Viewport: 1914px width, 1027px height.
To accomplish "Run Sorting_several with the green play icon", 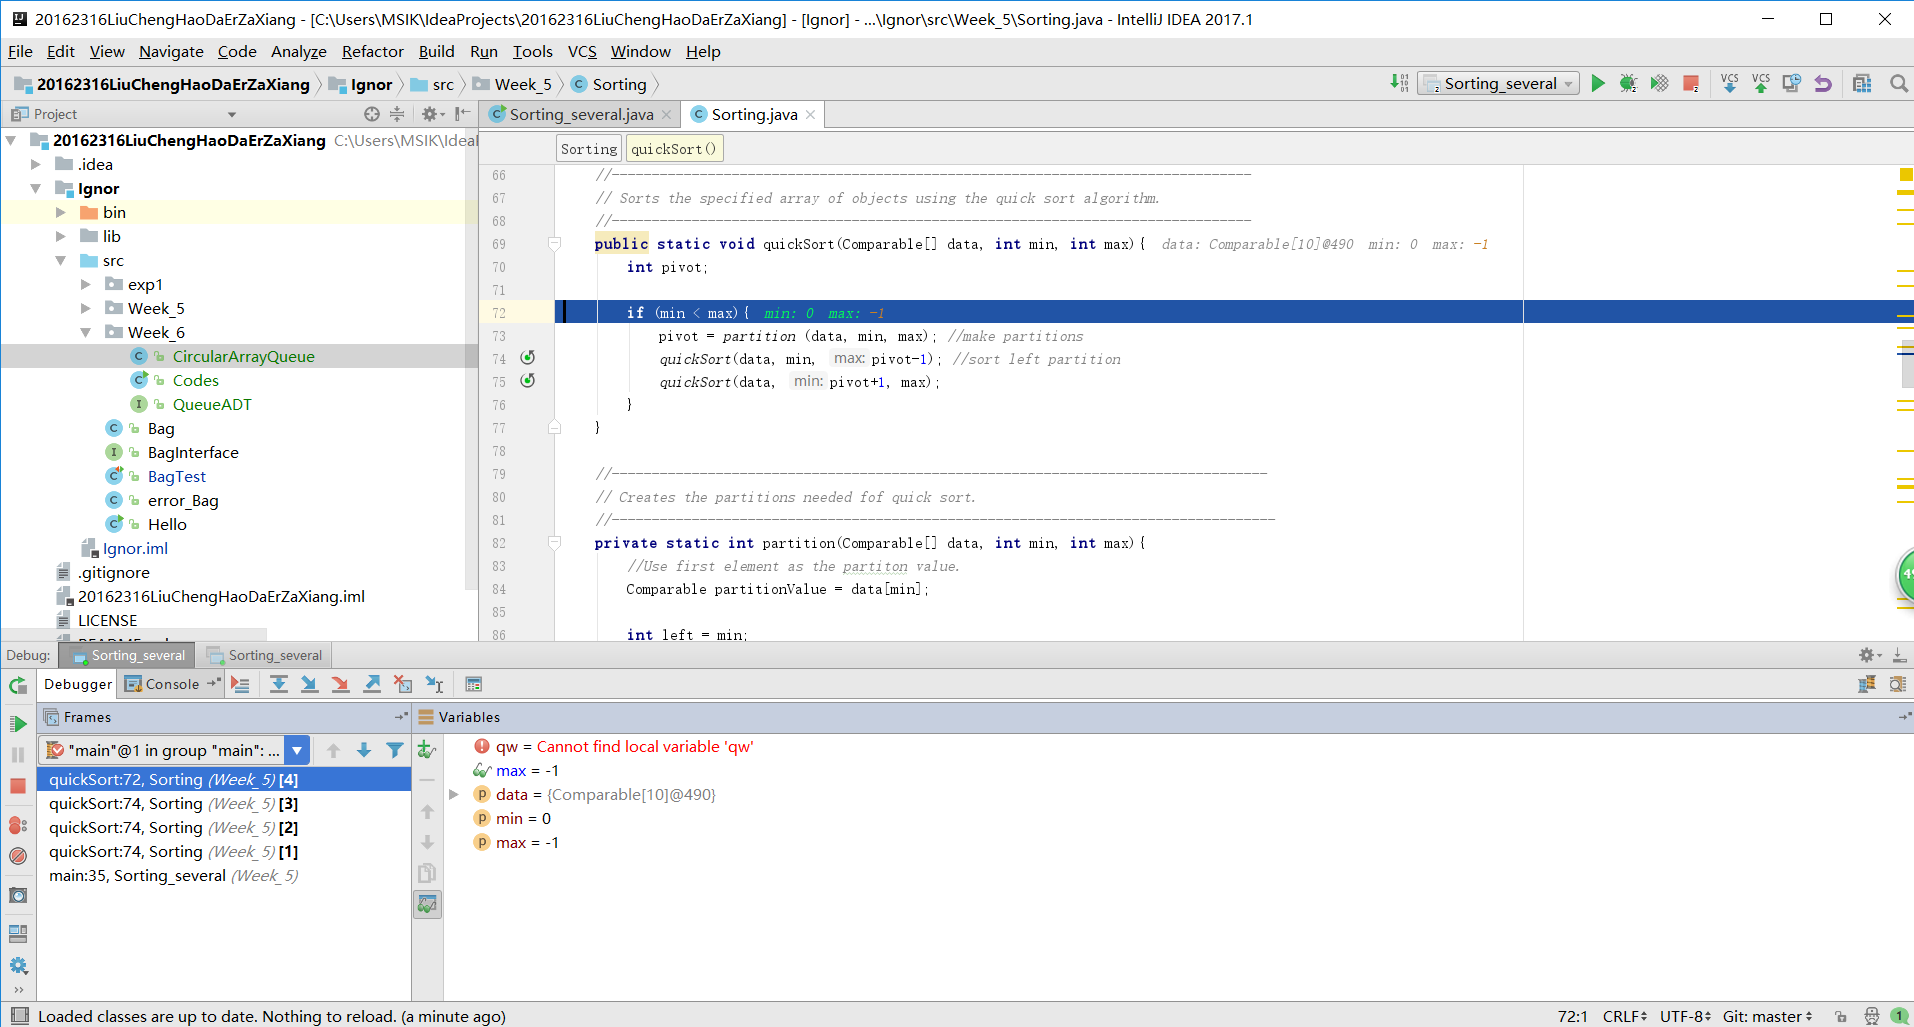I will [x=1598, y=83].
